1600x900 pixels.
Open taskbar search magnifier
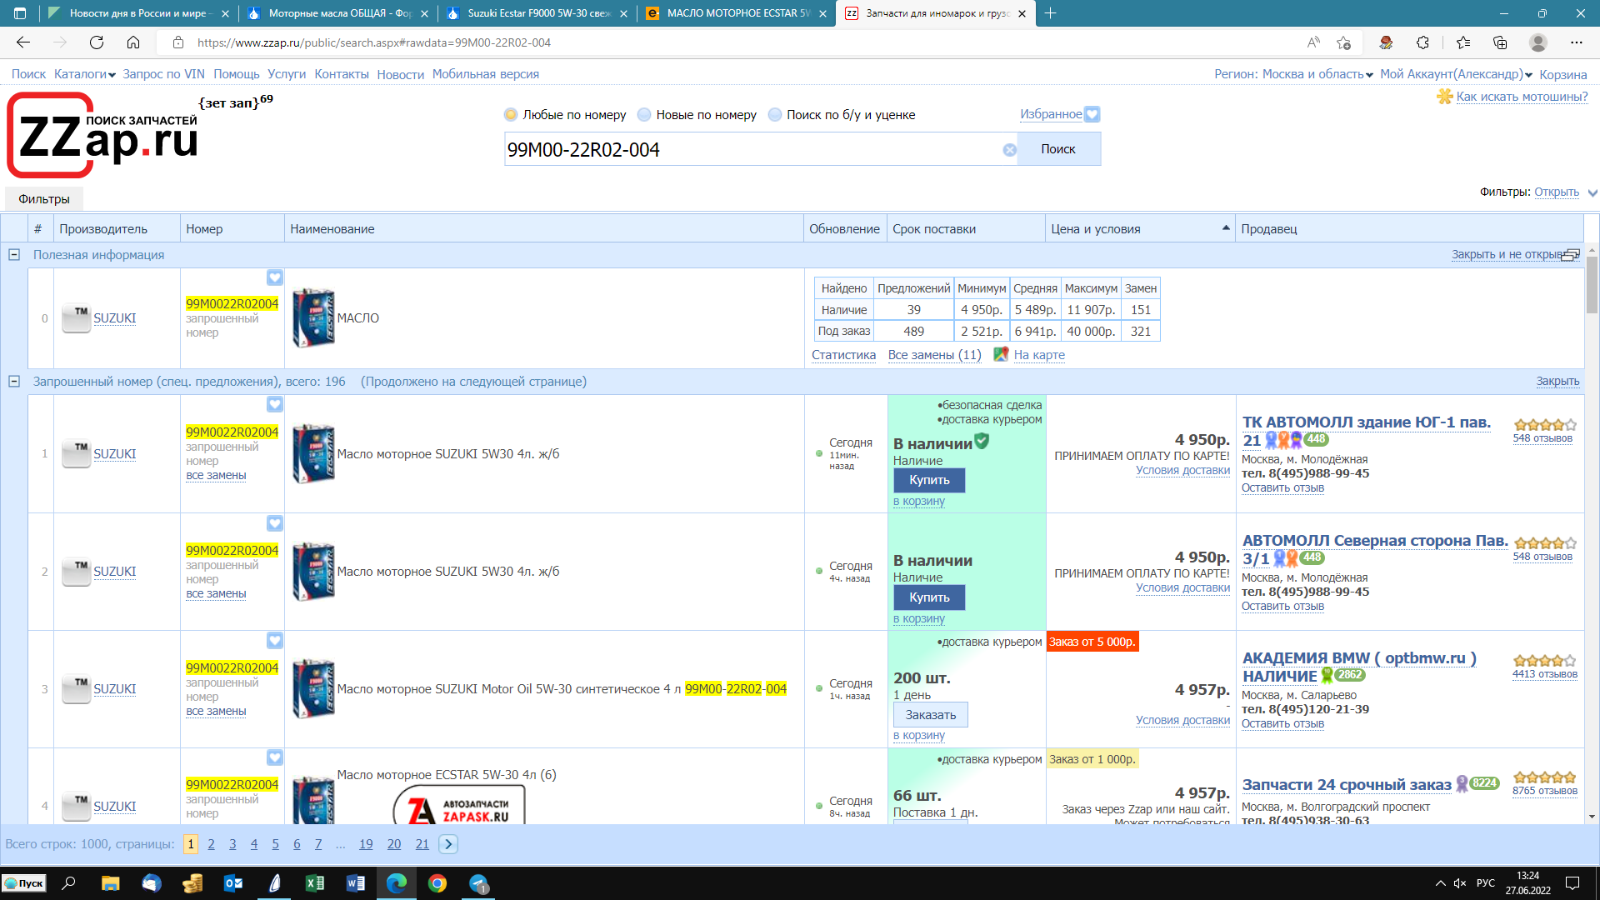(x=69, y=883)
